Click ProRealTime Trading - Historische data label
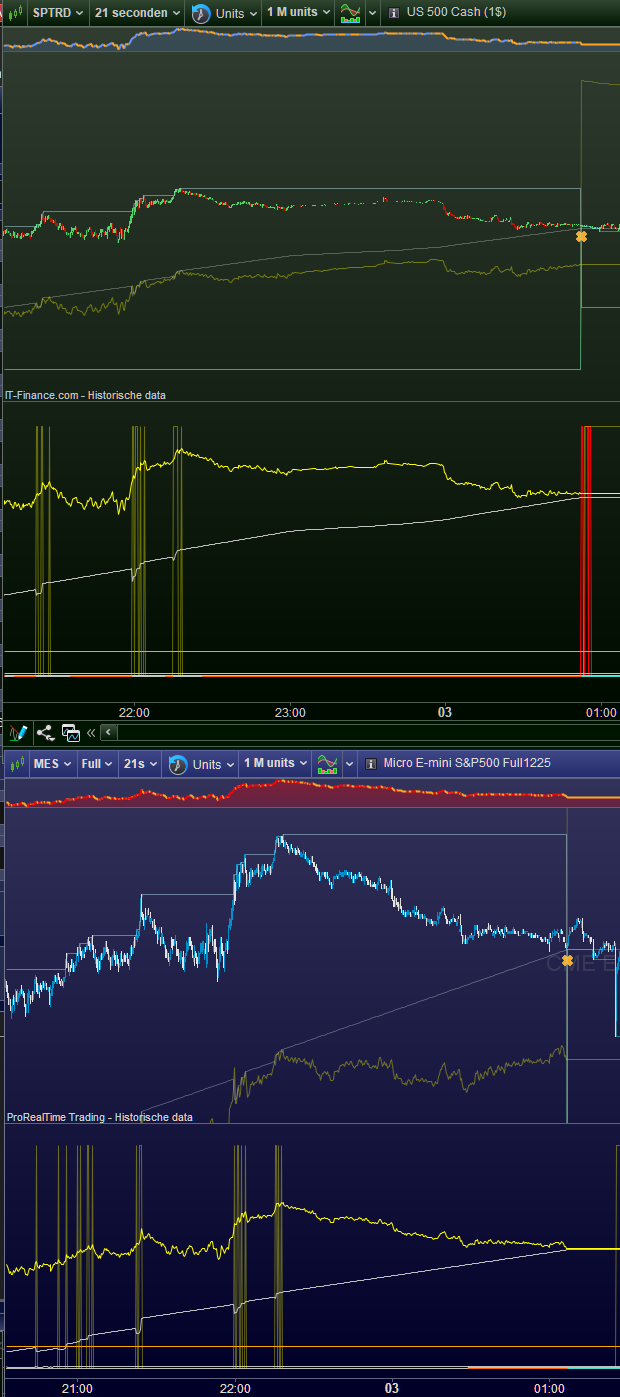 pyautogui.click(x=100, y=1117)
